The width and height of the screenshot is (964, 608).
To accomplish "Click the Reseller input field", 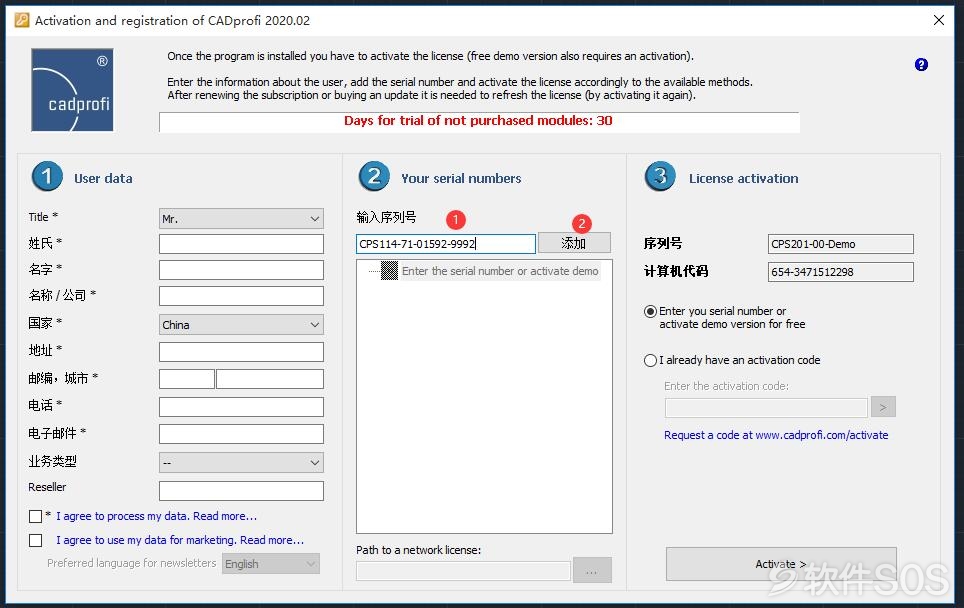I will click(x=241, y=491).
